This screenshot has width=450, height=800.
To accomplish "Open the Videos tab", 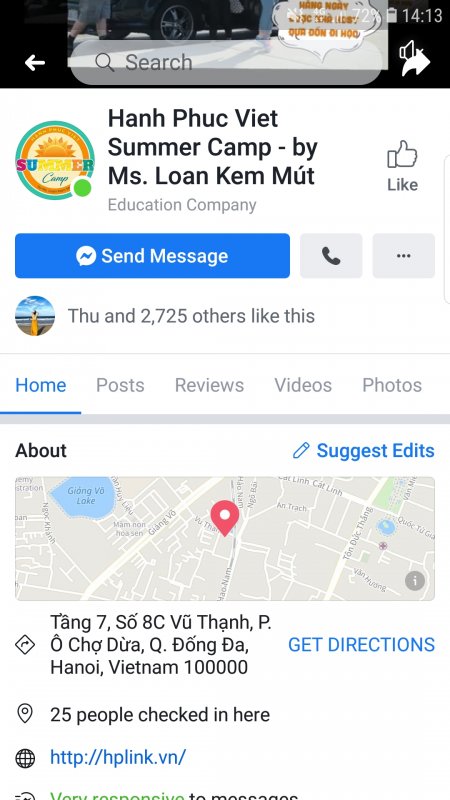I will (303, 385).
